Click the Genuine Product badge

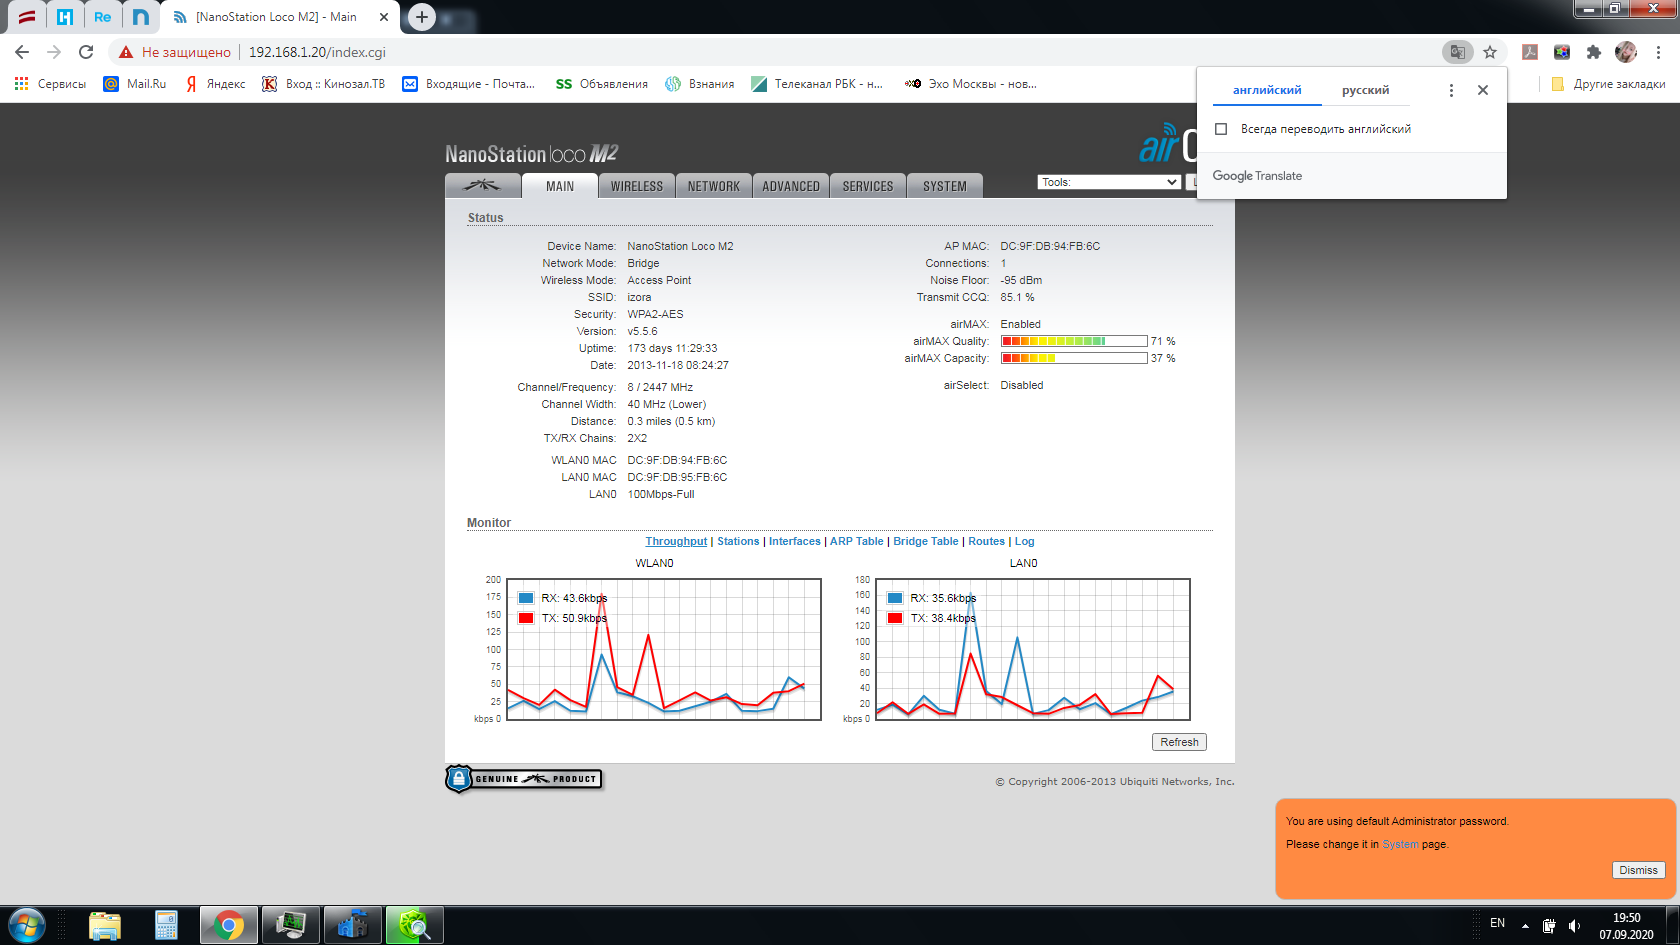524,779
